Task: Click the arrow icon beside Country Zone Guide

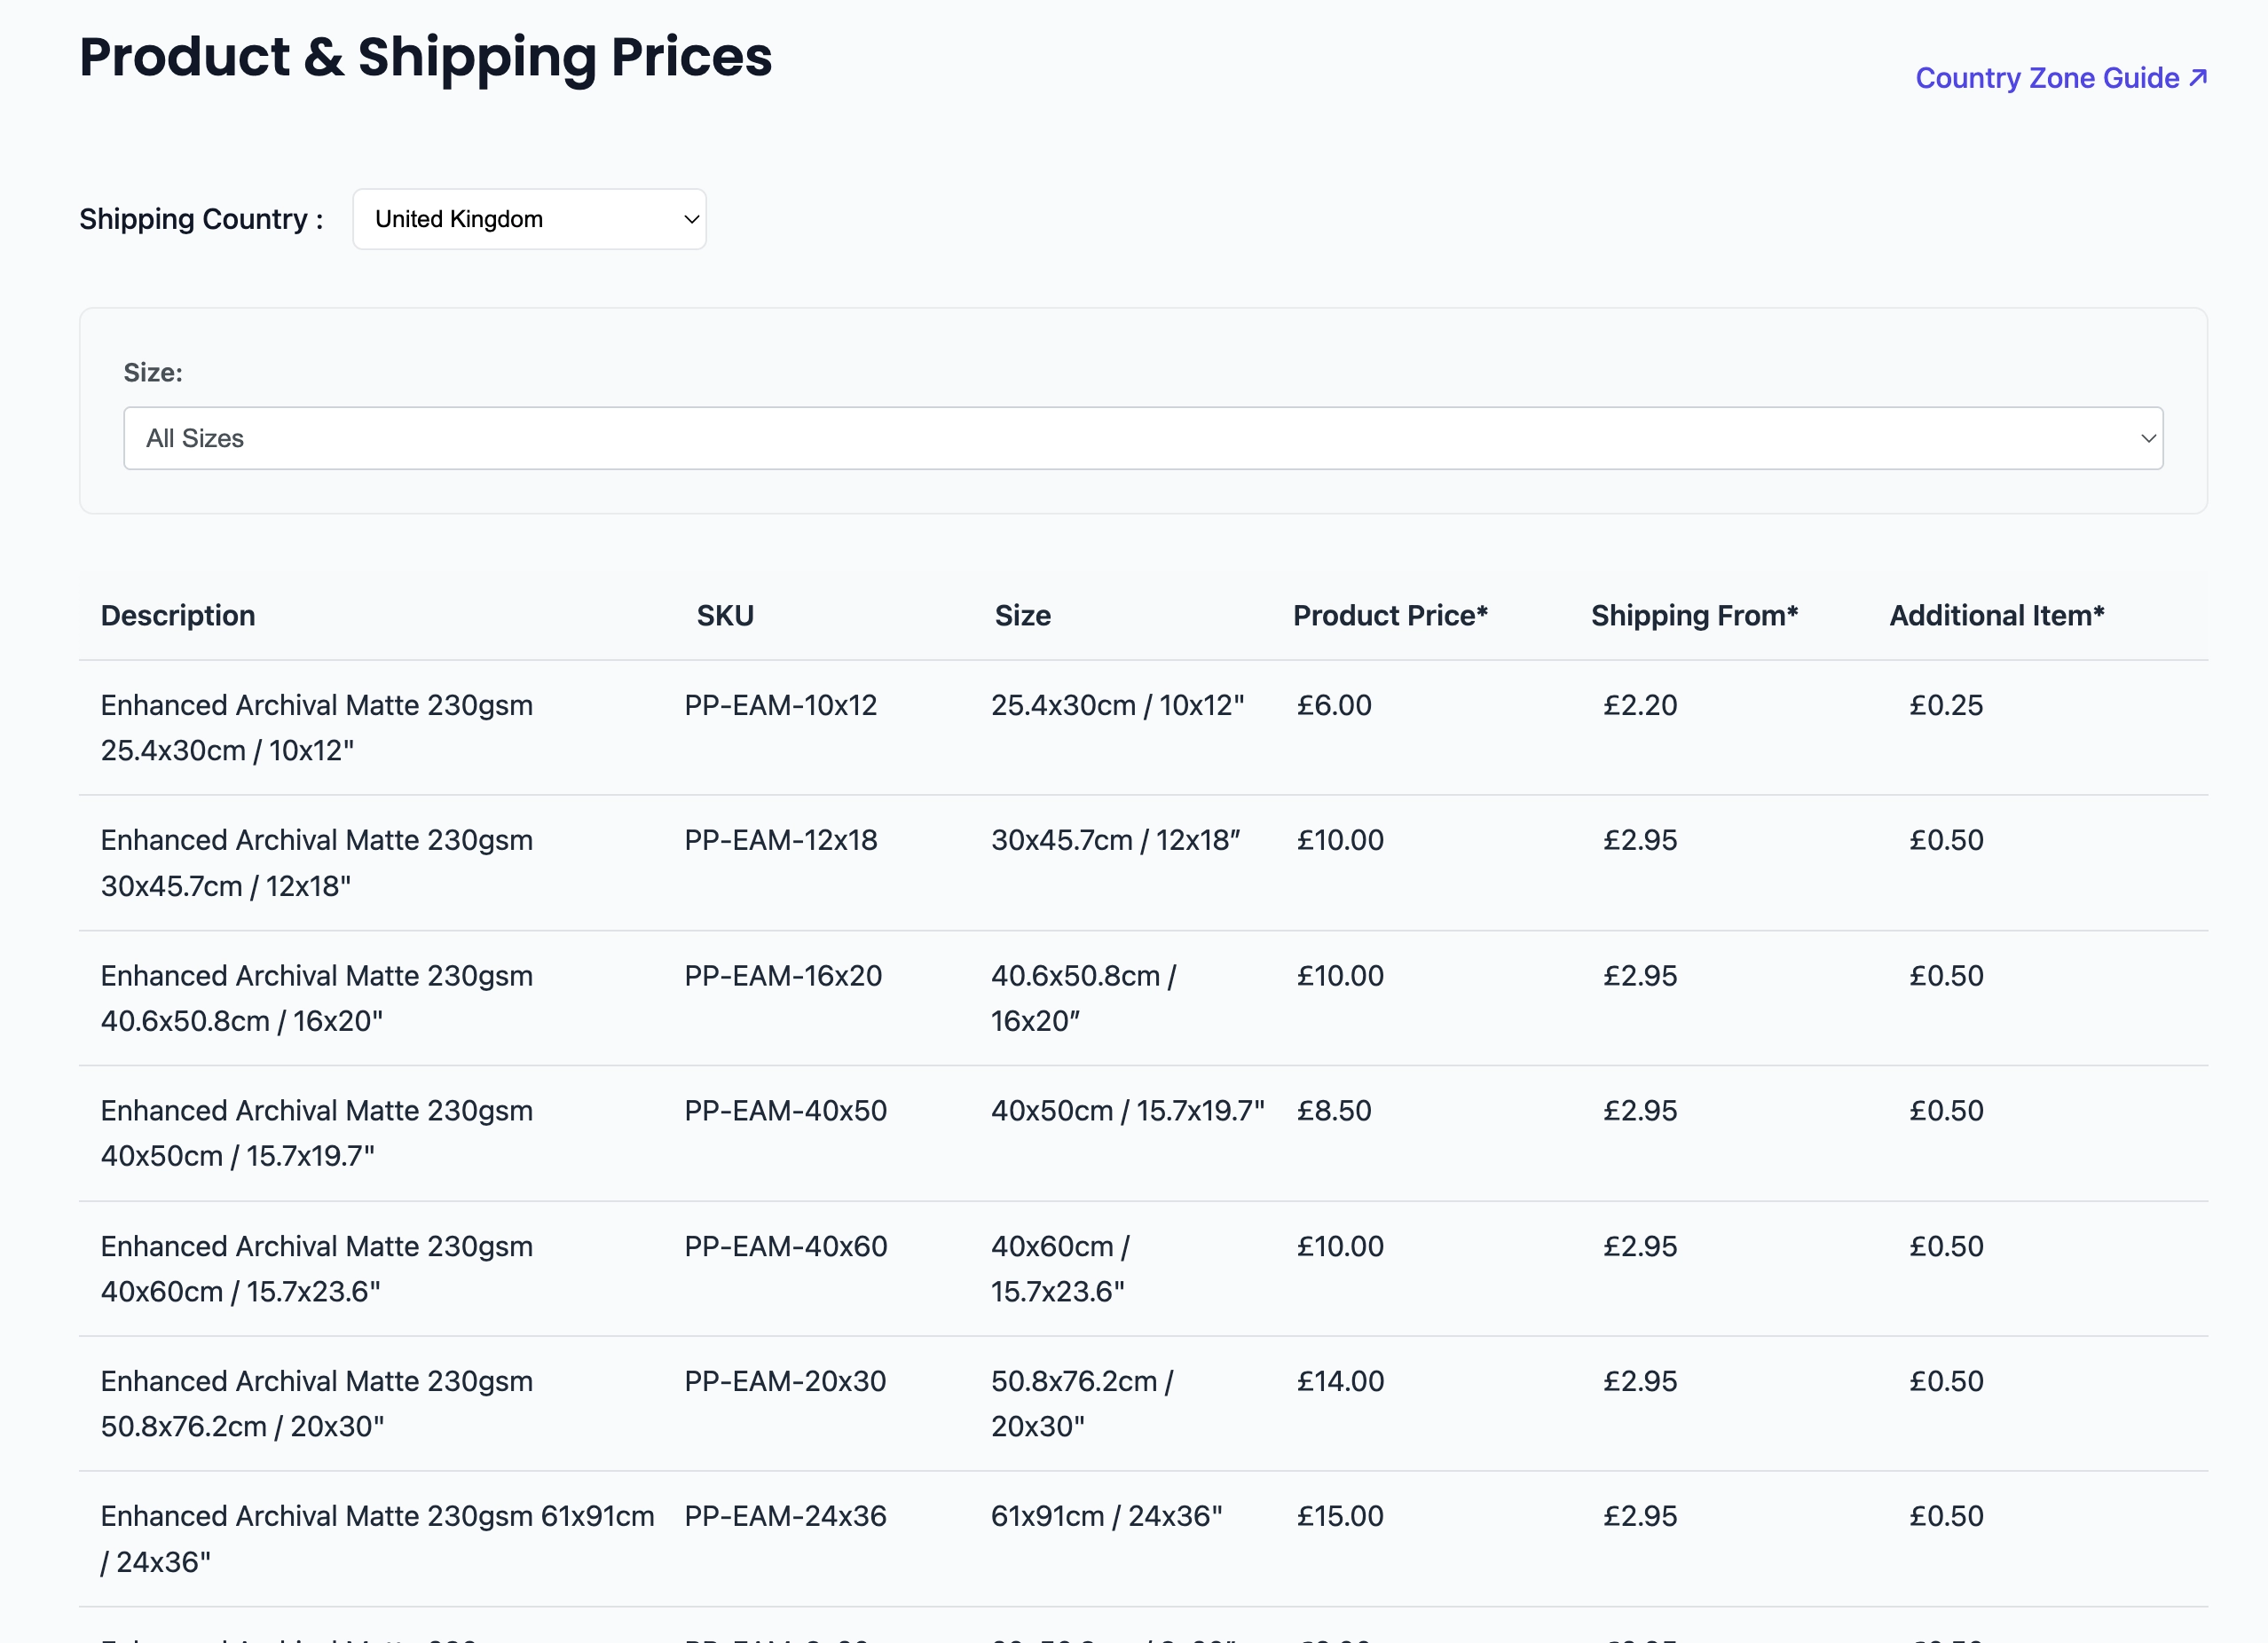Action: point(2197,77)
